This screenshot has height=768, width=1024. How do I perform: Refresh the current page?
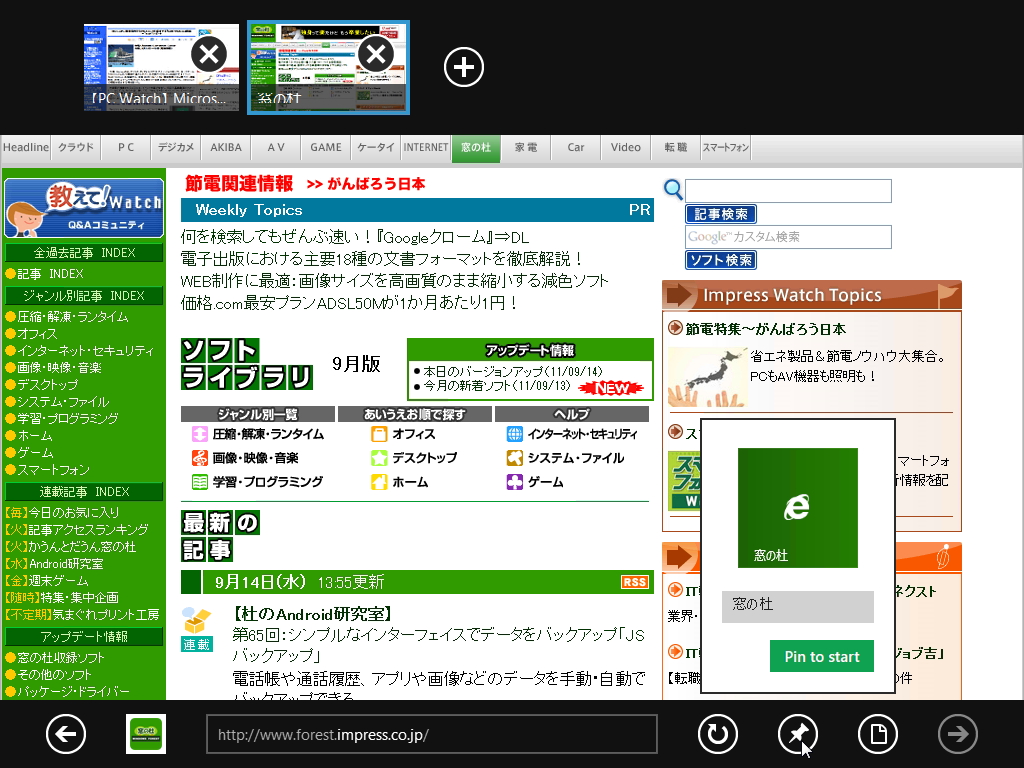pos(717,734)
